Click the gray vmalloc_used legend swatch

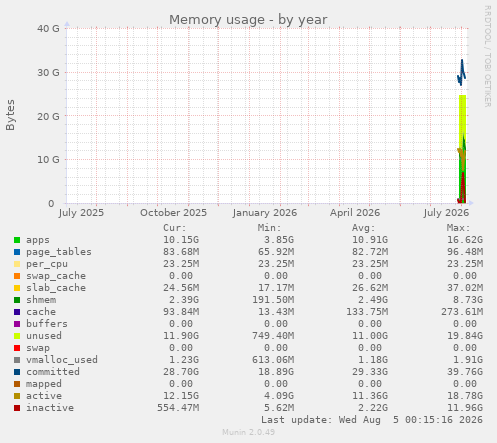(x=17, y=360)
